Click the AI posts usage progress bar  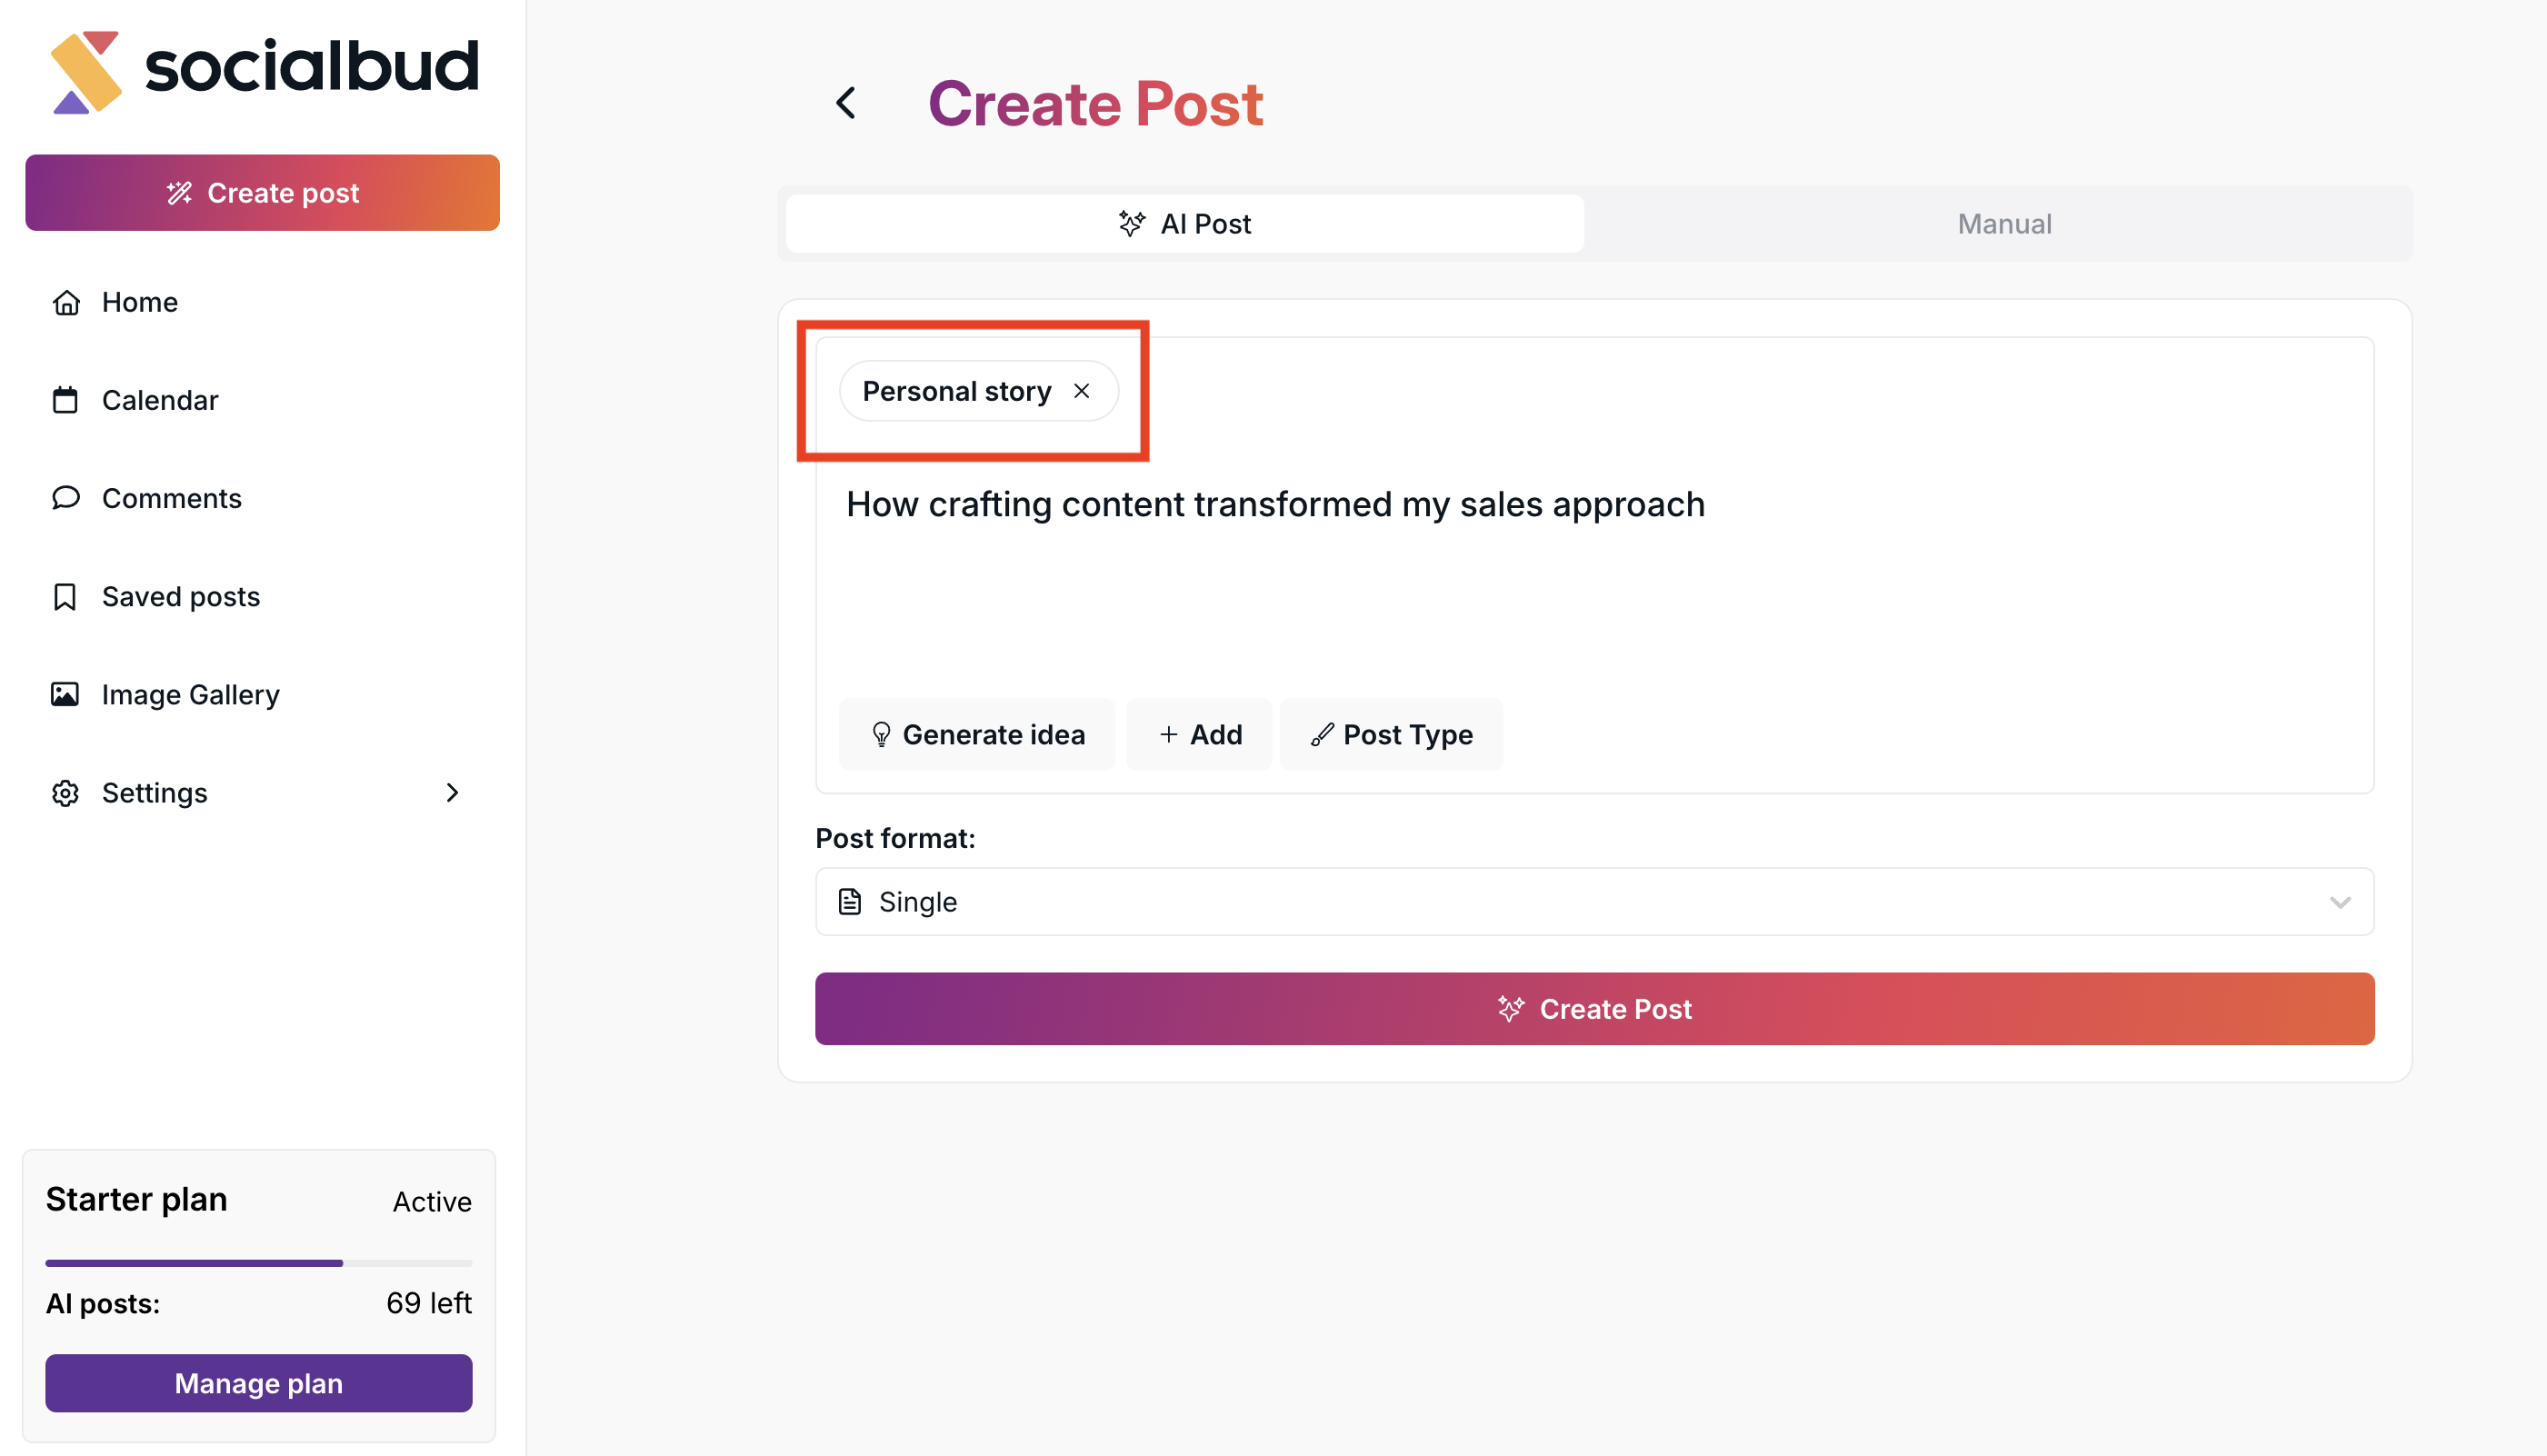258,1263
